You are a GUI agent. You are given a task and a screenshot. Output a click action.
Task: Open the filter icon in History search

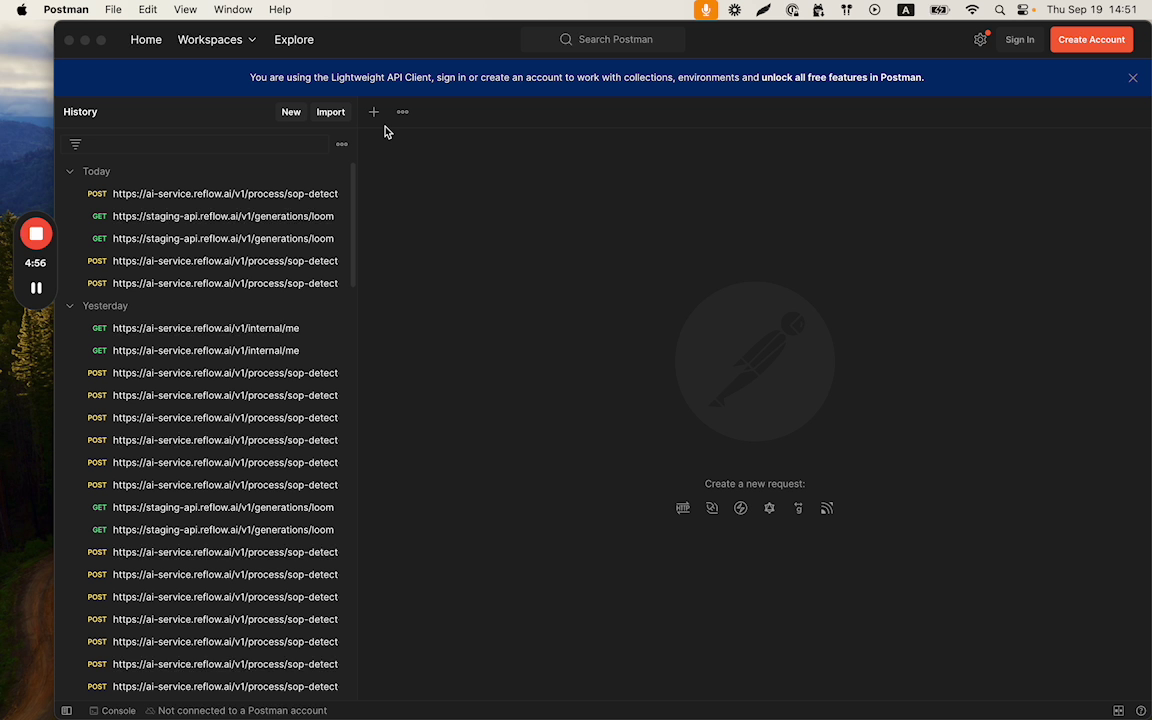click(x=75, y=144)
